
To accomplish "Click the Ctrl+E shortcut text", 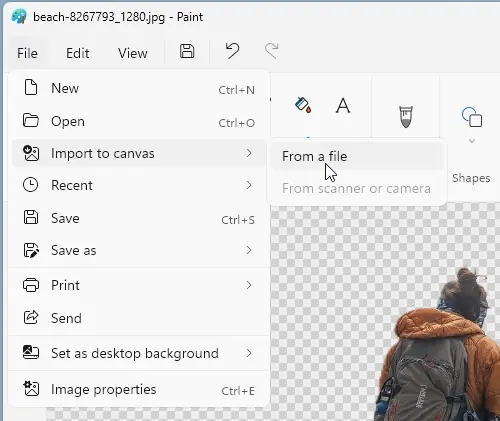I will 238,391.
